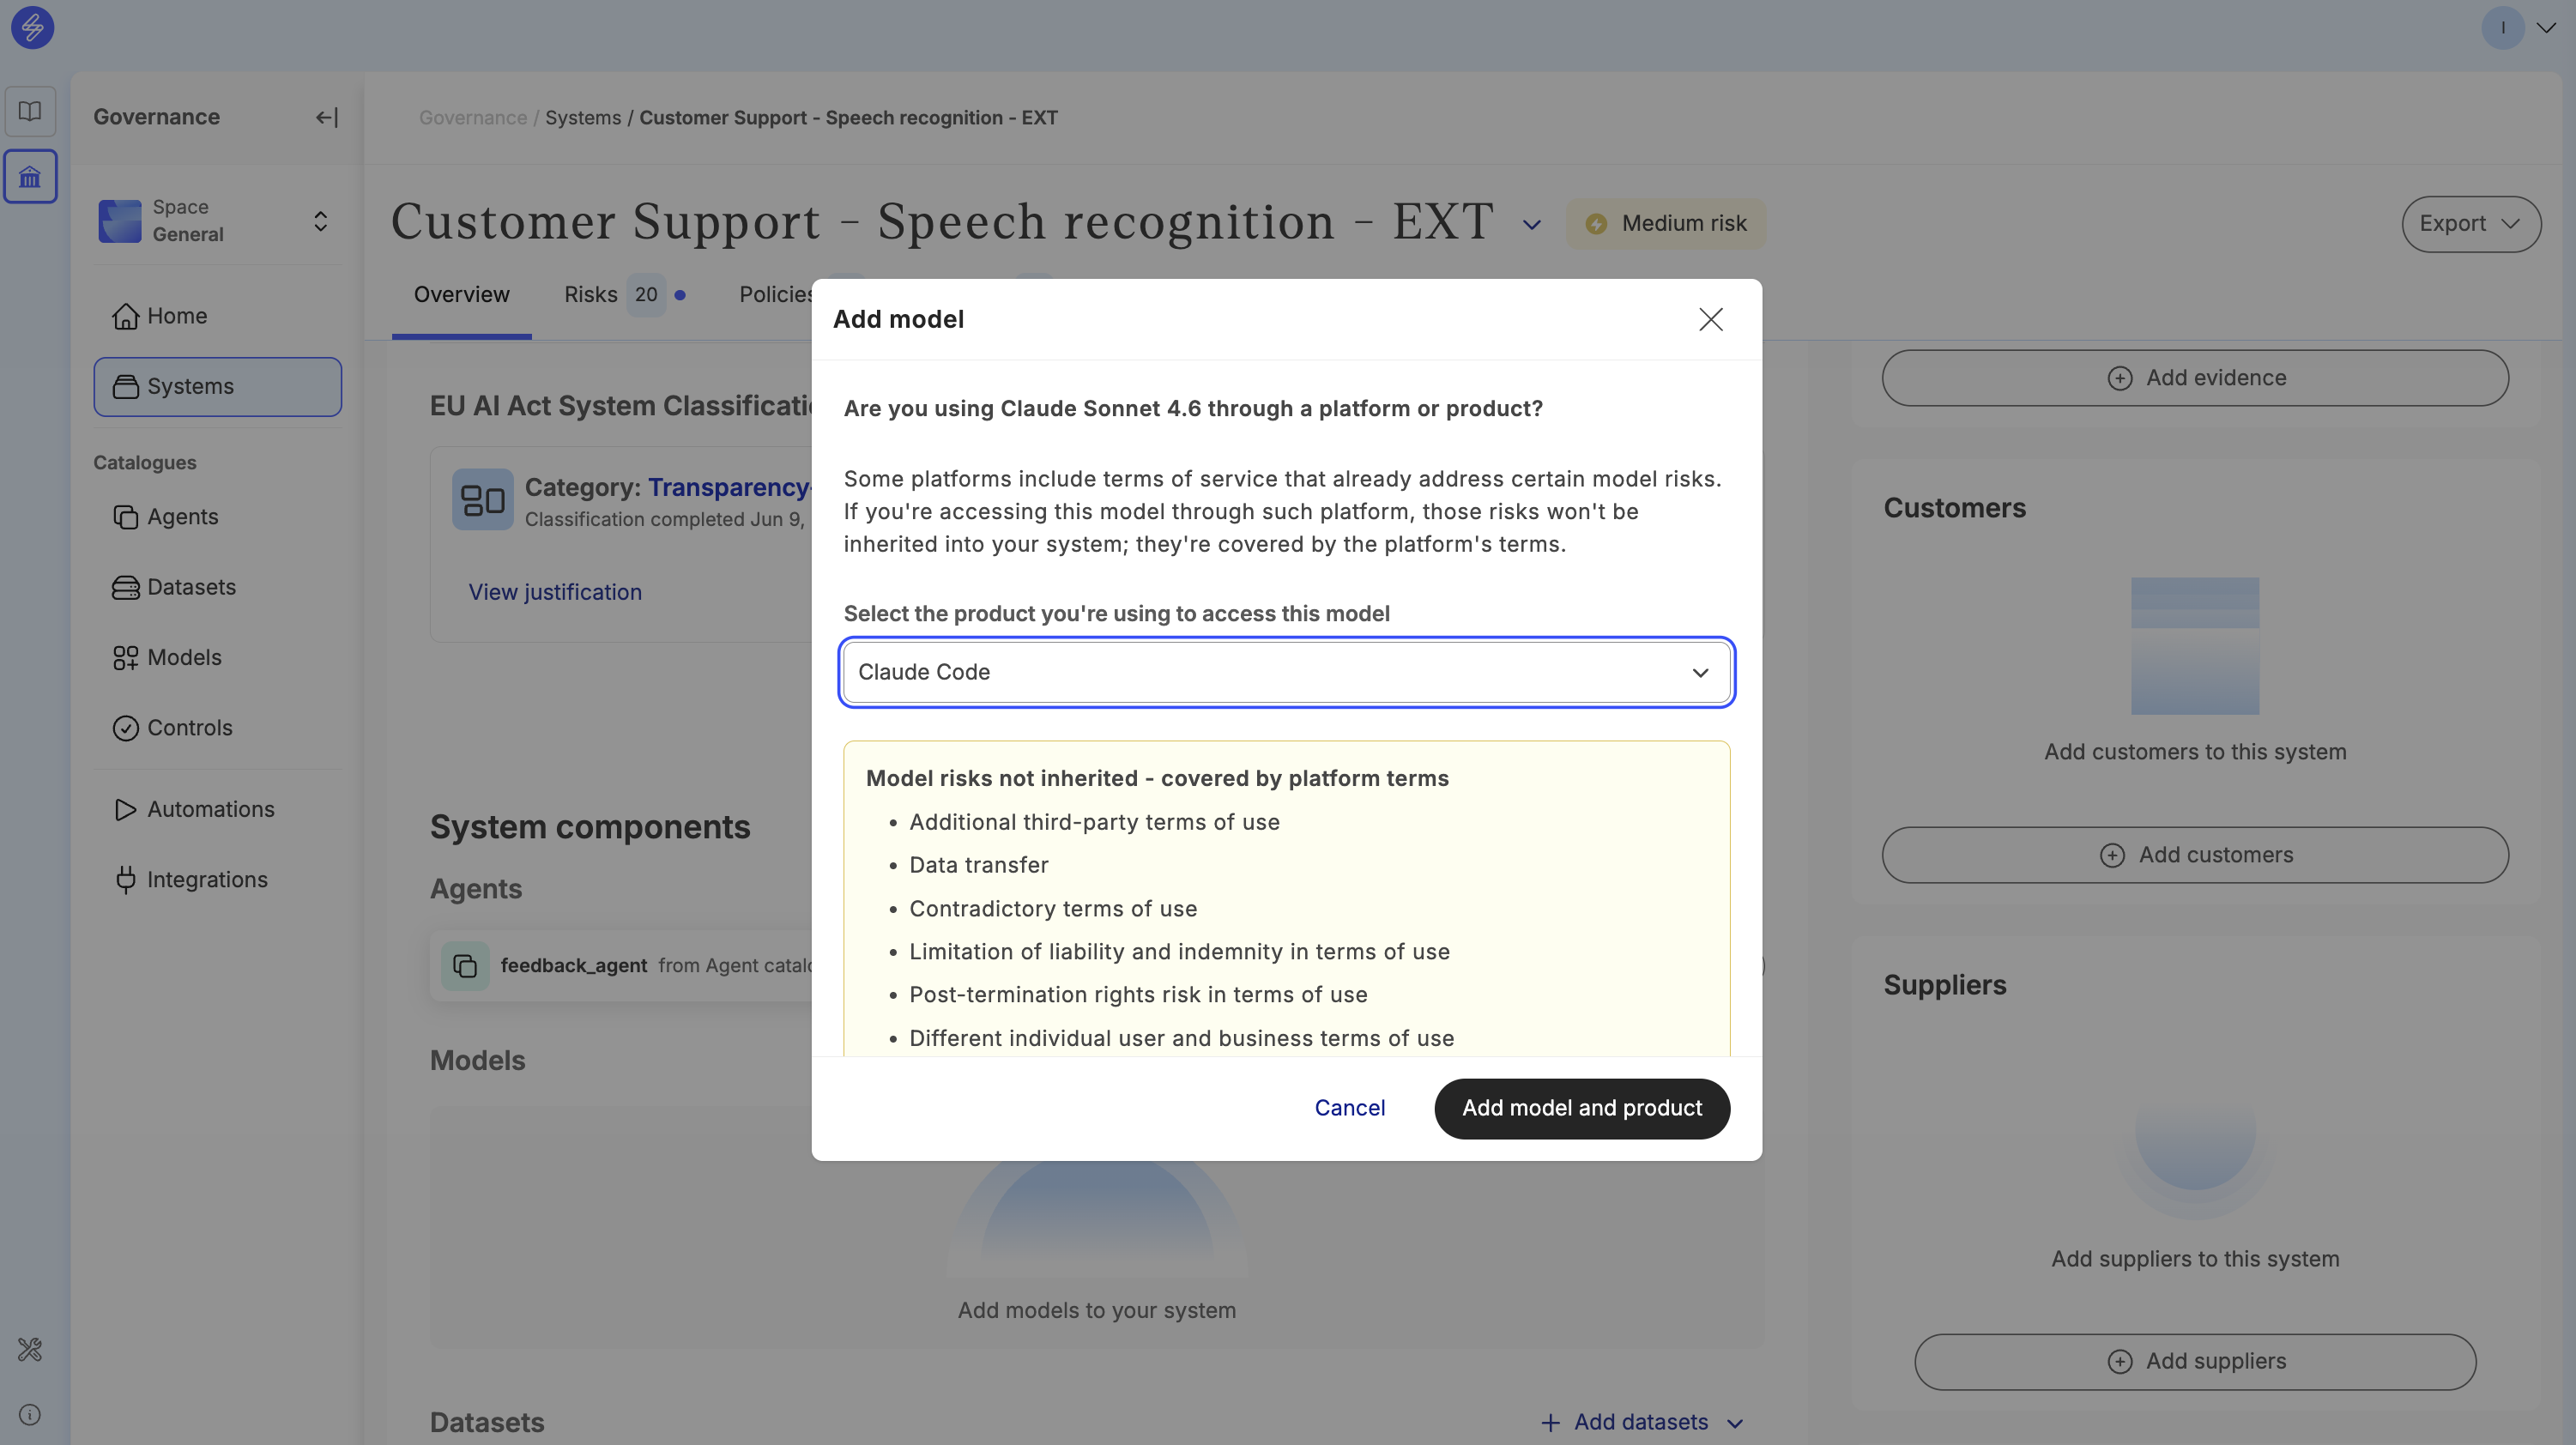Click the info icon at bottom of left rail

tap(30, 1414)
